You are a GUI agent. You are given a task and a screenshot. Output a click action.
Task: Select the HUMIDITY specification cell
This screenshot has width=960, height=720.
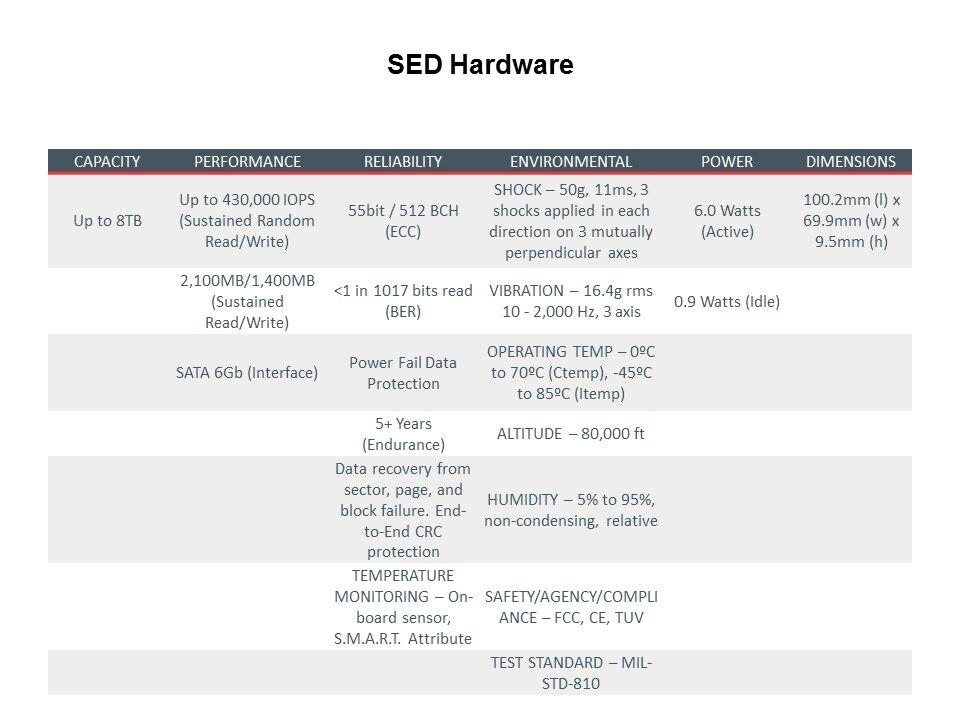pos(571,510)
